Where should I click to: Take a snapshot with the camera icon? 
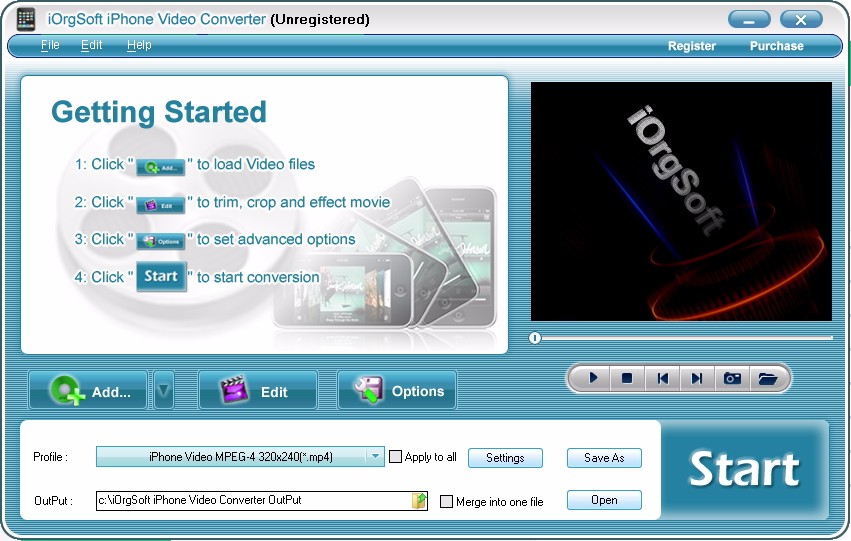coord(732,378)
